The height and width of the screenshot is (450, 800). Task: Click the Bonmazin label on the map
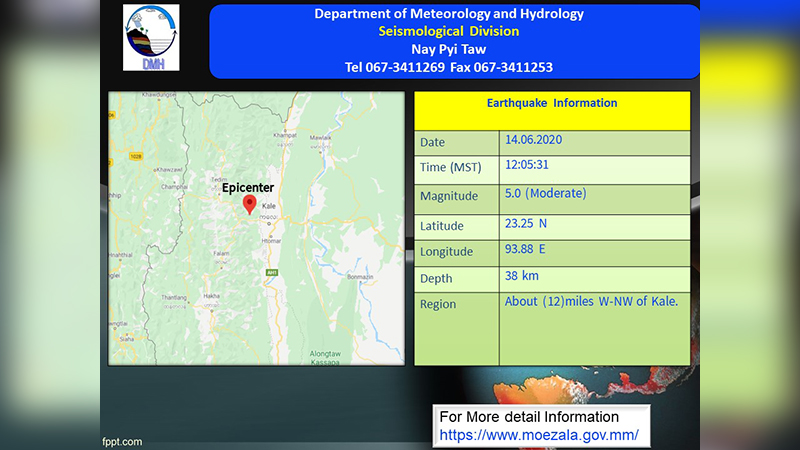click(x=360, y=277)
